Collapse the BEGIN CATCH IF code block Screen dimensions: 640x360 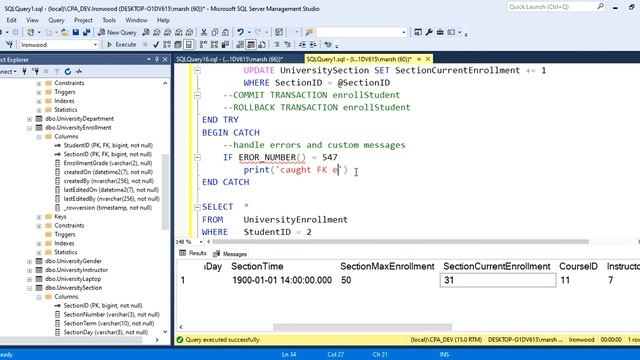(x=197, y=157)
